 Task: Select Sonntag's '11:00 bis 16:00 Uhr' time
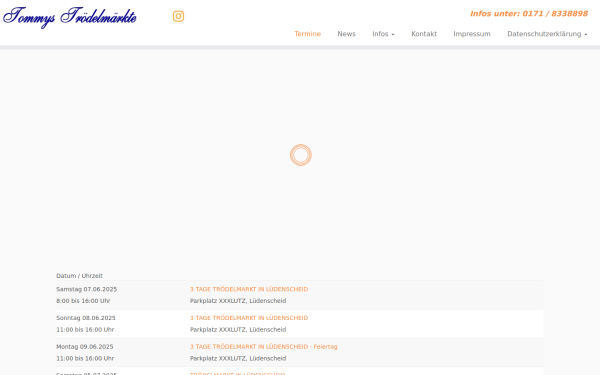click(x=85, y=329)
